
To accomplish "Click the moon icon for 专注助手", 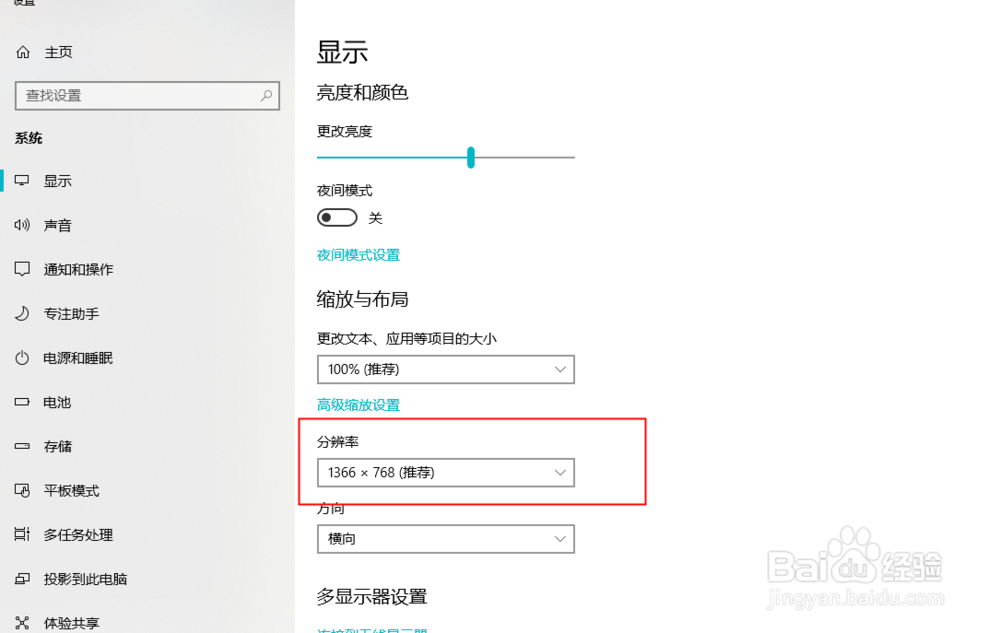I will pyautogui.click(x=22, y=314).
